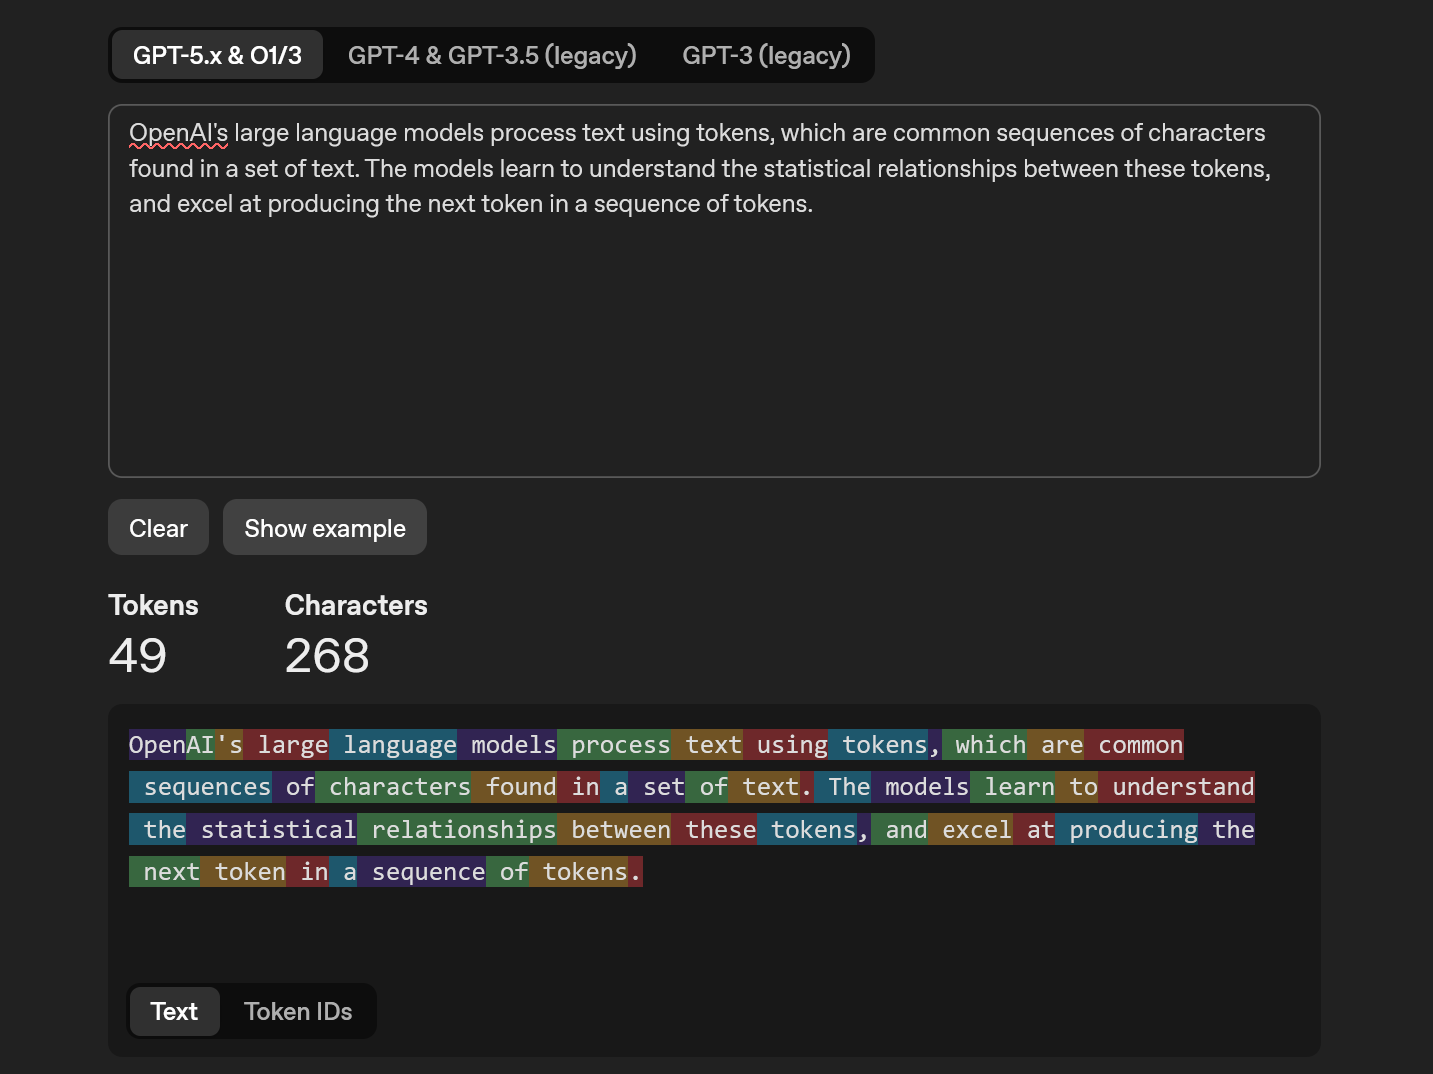Screen dimensions: 1433x1074
Task: Click the highlighted "producing" token in the output
Action: 1127,830
